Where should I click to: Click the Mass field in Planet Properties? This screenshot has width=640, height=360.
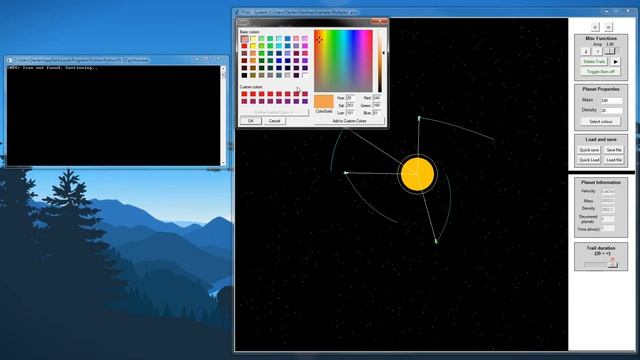pyautogui.click(x=611, y=100)
